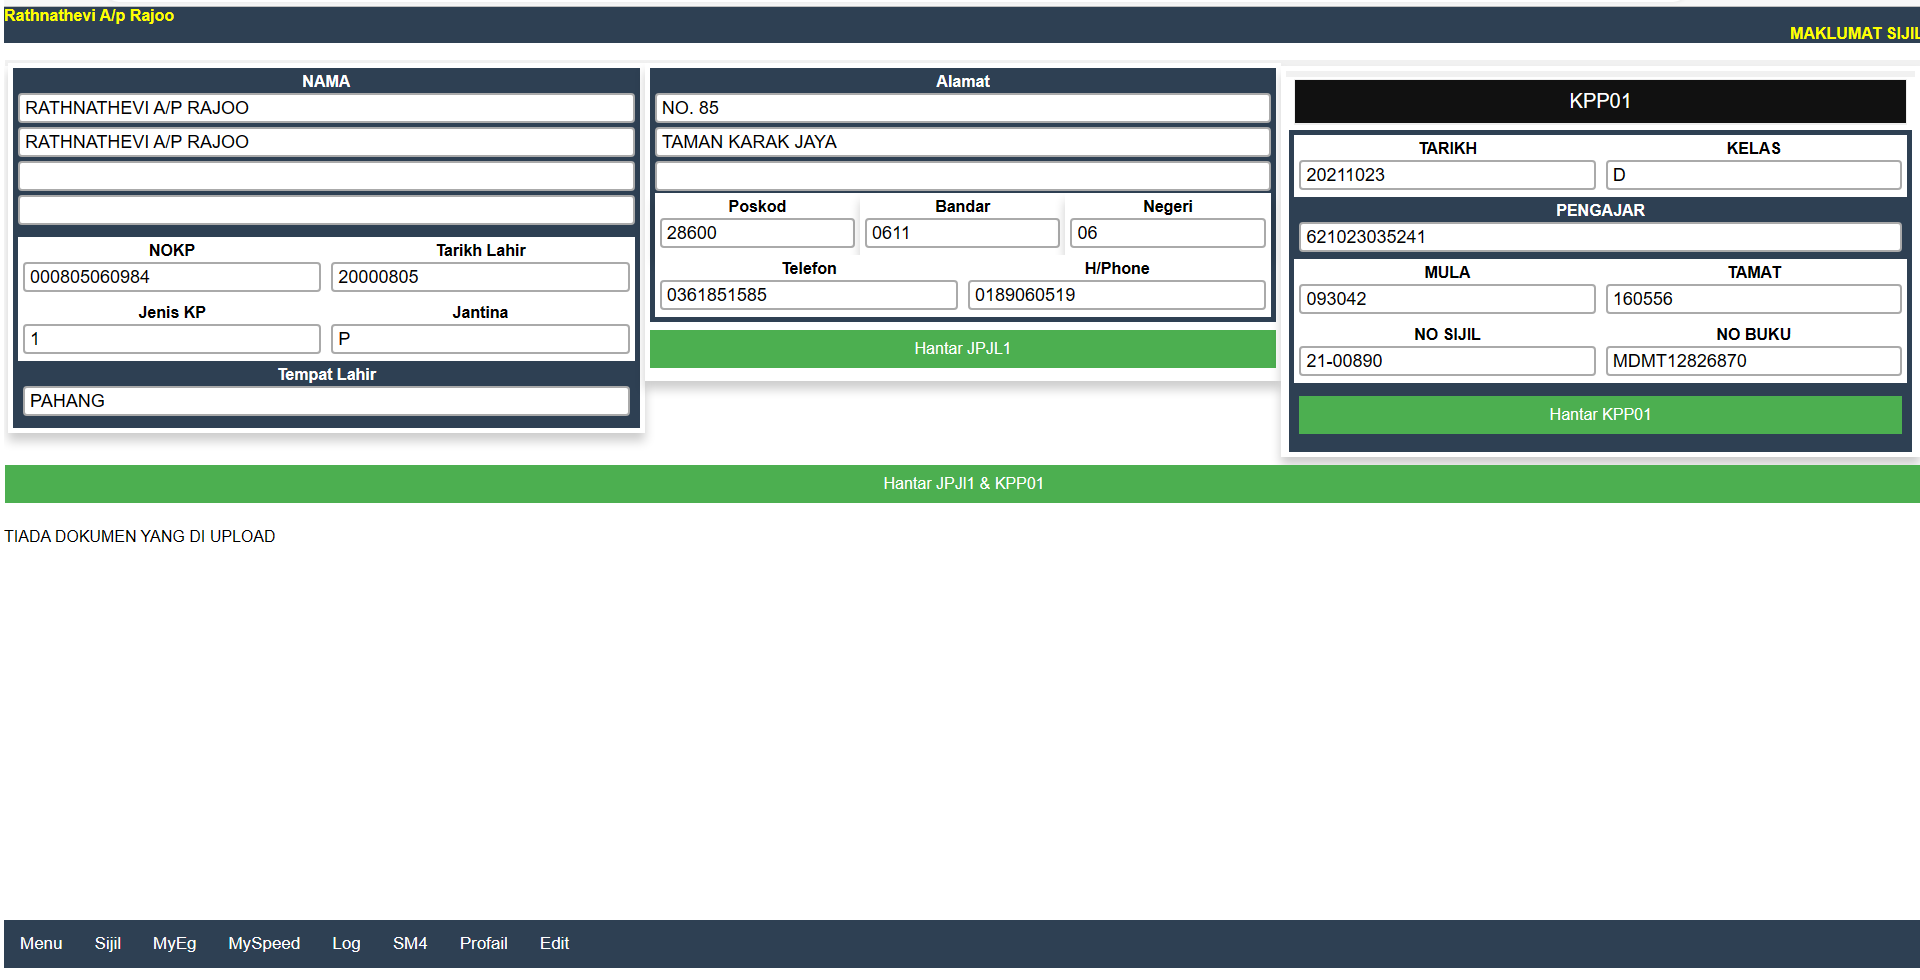This screenshot has width=1920, height=980.
Task: Open the Log page link
Action: (346, 943)
